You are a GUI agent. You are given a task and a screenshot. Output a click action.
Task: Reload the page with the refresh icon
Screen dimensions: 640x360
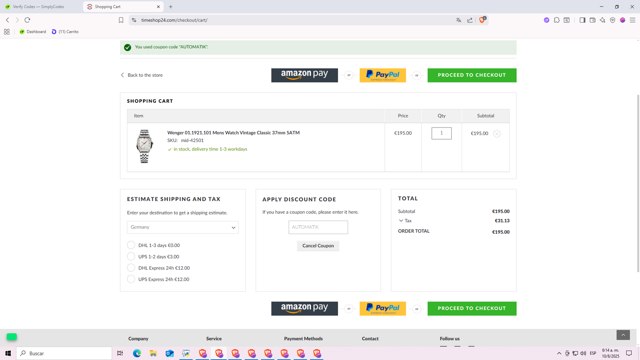point(27,20)
